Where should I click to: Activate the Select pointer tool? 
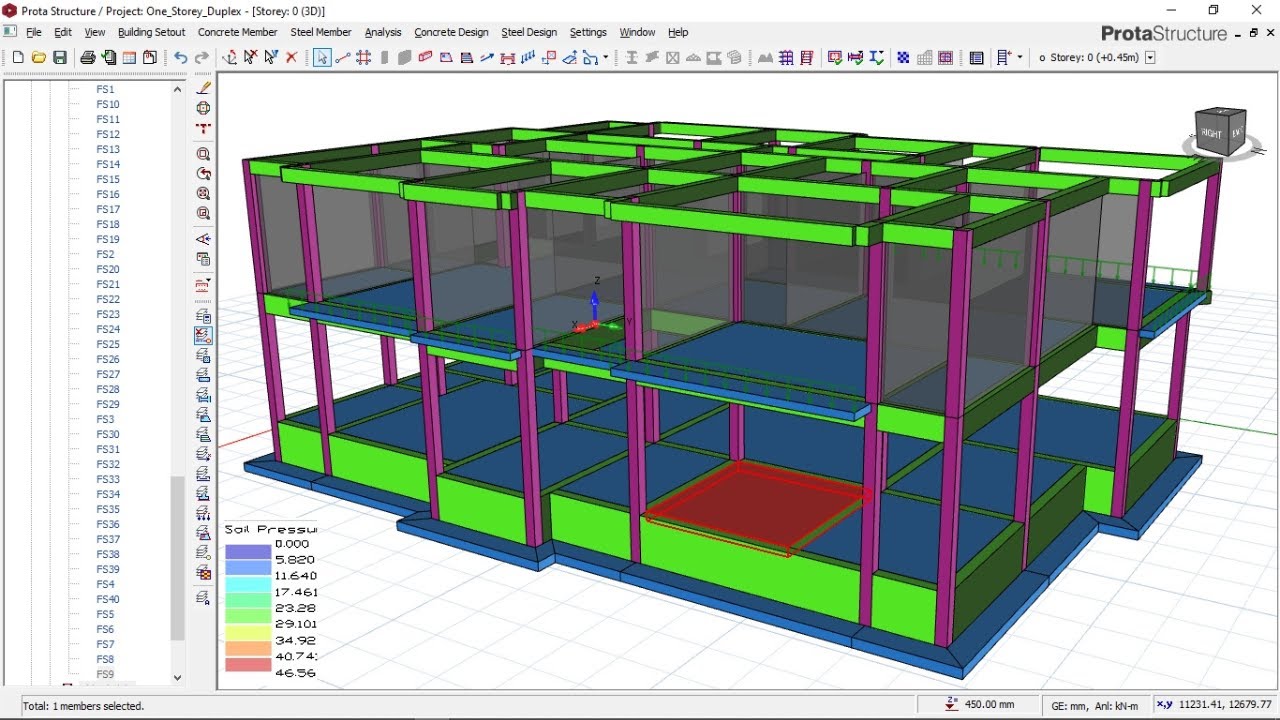322,58
